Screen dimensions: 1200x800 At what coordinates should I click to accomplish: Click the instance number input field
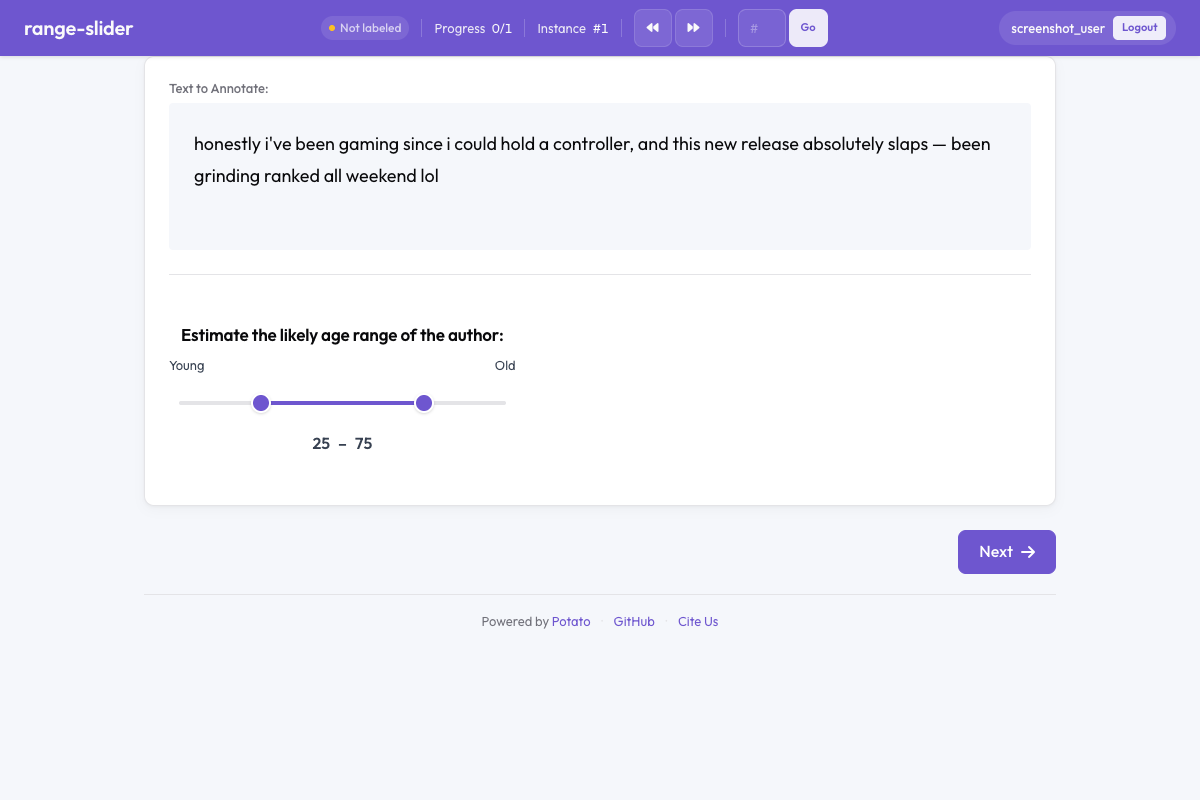(762, 28)
